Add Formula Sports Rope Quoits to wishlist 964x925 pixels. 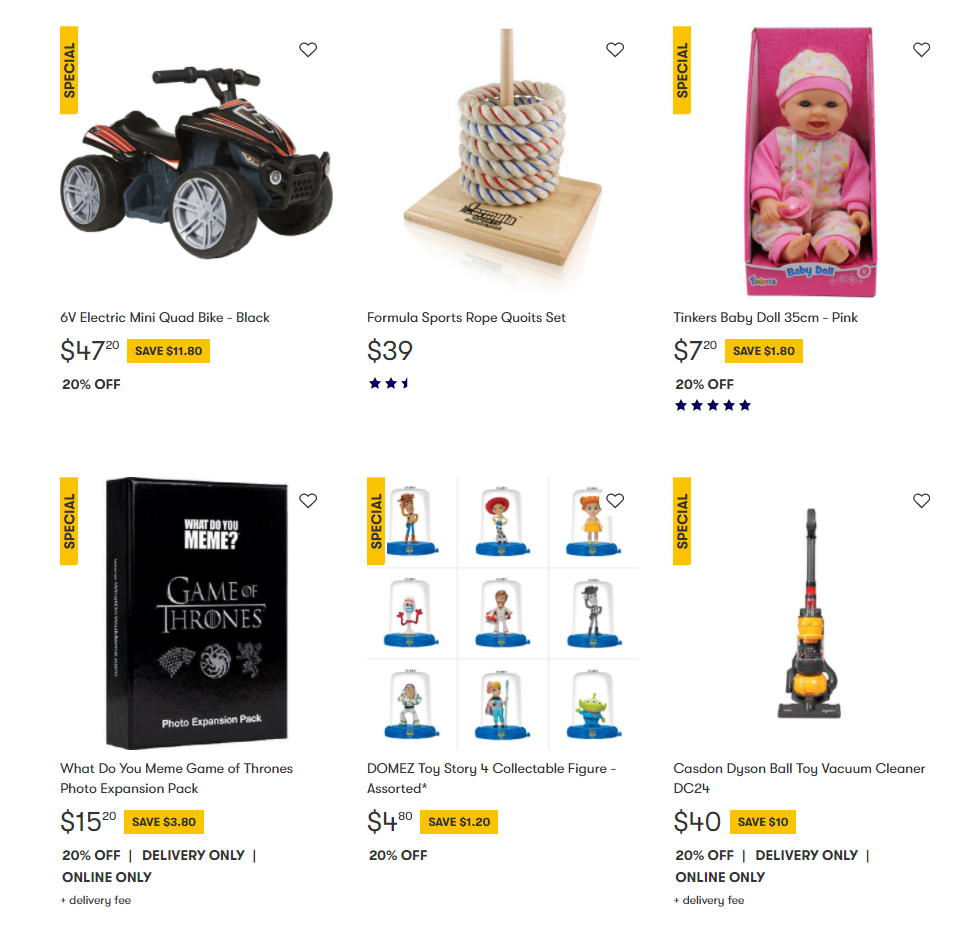coord(615,49)
